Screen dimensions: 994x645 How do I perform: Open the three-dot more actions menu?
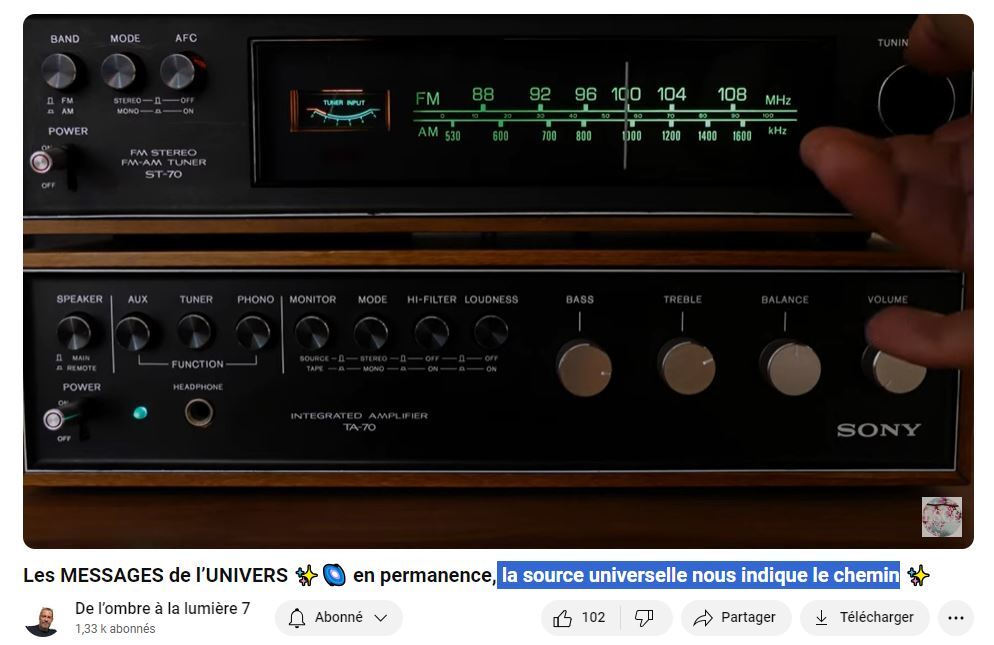(955, 618)
